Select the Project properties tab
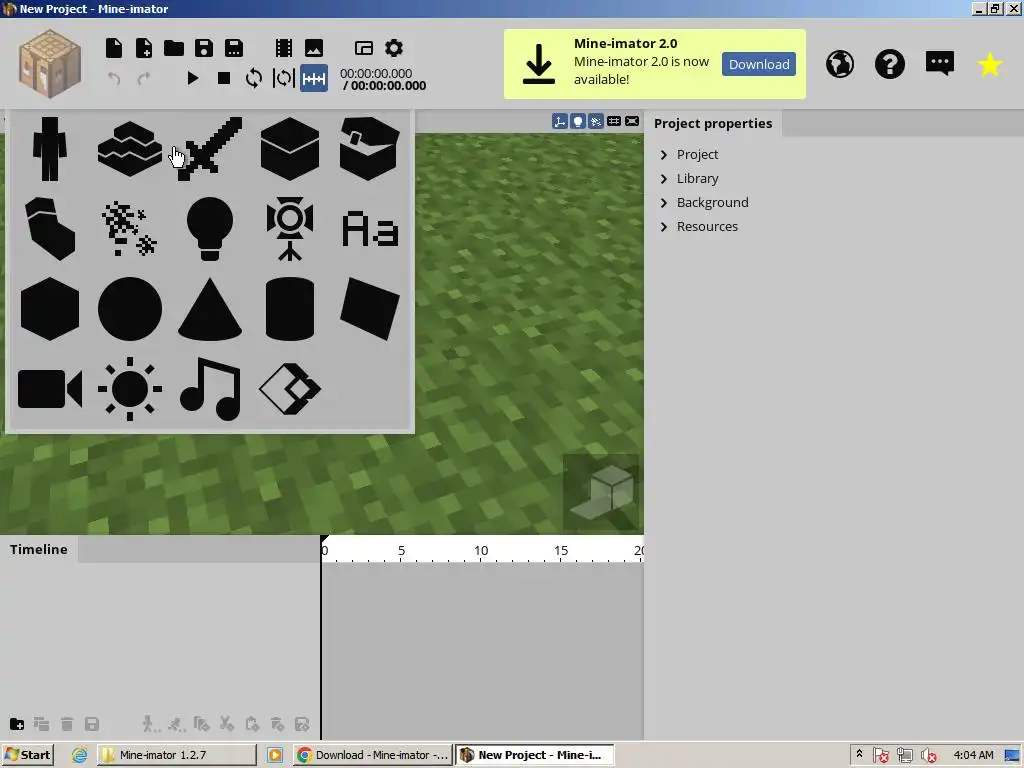The image size is (1024, 768). point(713,123)
